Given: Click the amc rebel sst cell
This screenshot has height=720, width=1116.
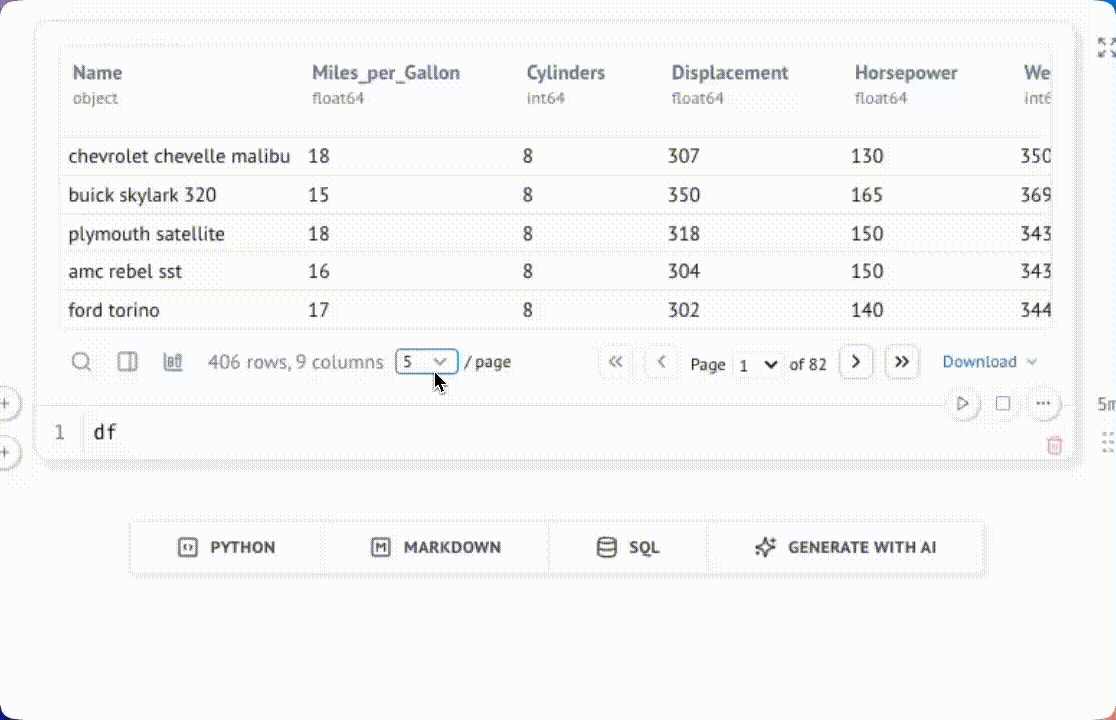Looking at the screenshot, I should pos(125,272).
